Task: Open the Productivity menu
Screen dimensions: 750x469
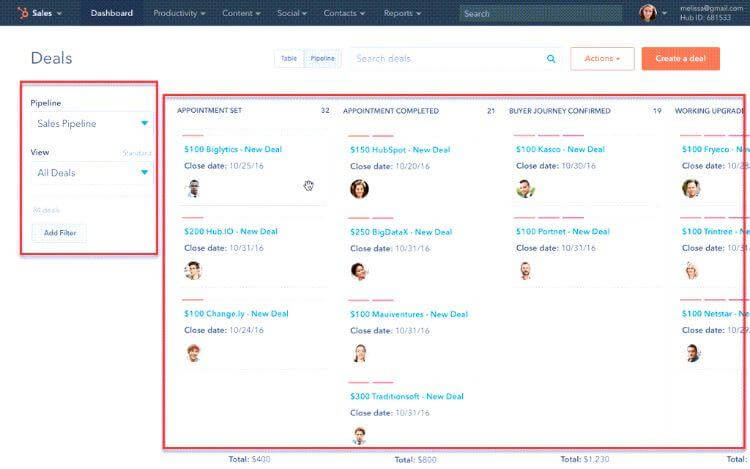Action: [179, 13]
